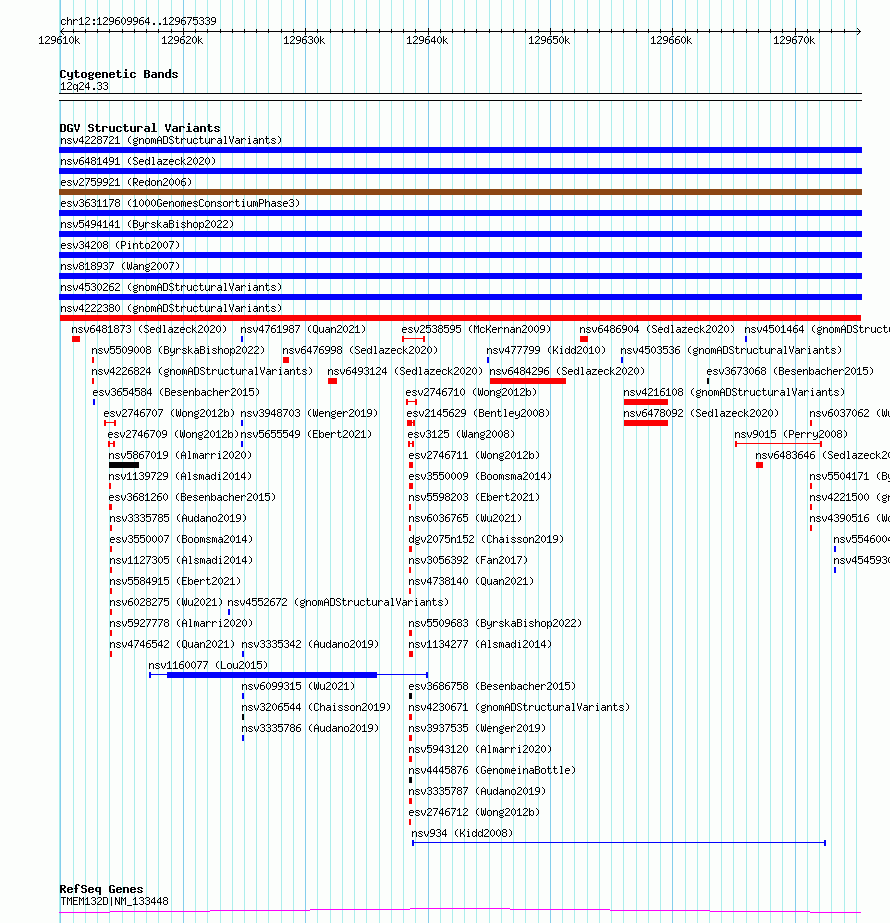The image size is (890, 923).
Task: Open nsv4445876 (GenomeinaBottle) label
Action: (492, 771)
